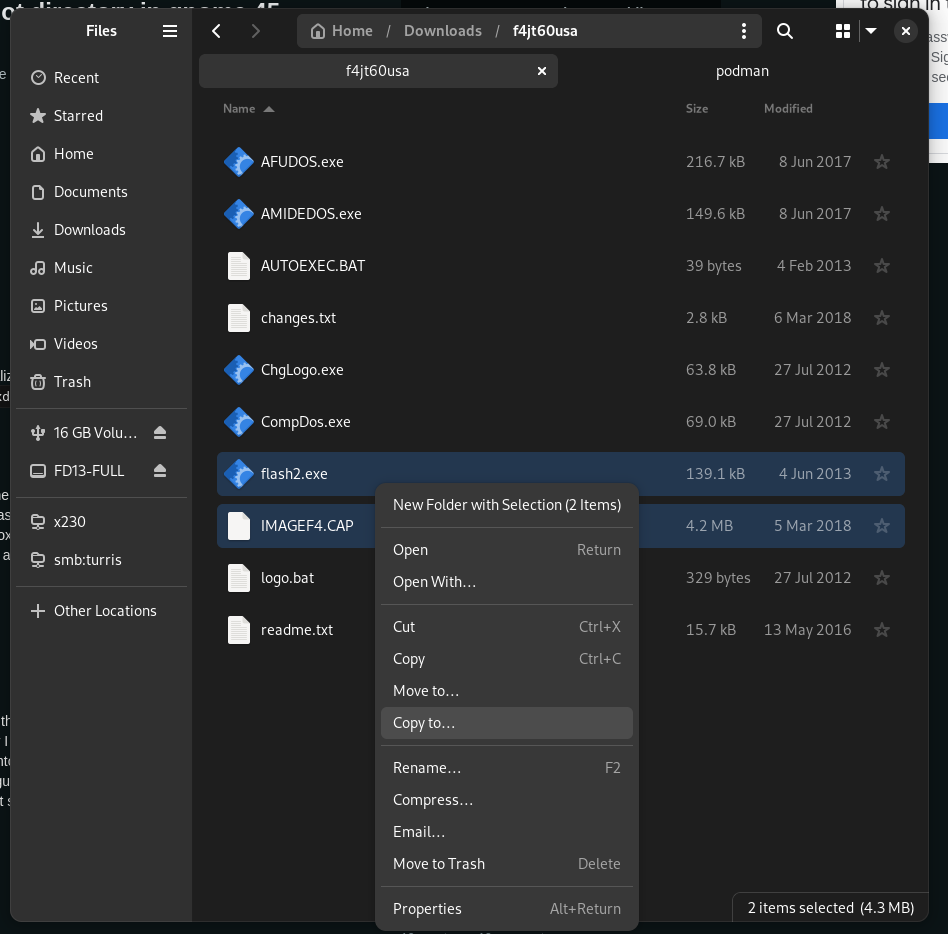Click Home in the path bar
Image resolution: width=948 pixels, height=934 pixels.
(342, 31)
